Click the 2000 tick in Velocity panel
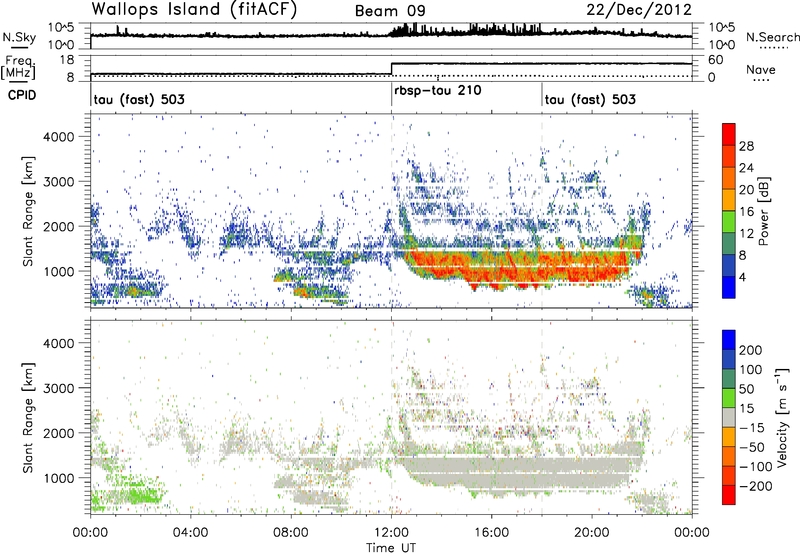 [x=58, y=433]
